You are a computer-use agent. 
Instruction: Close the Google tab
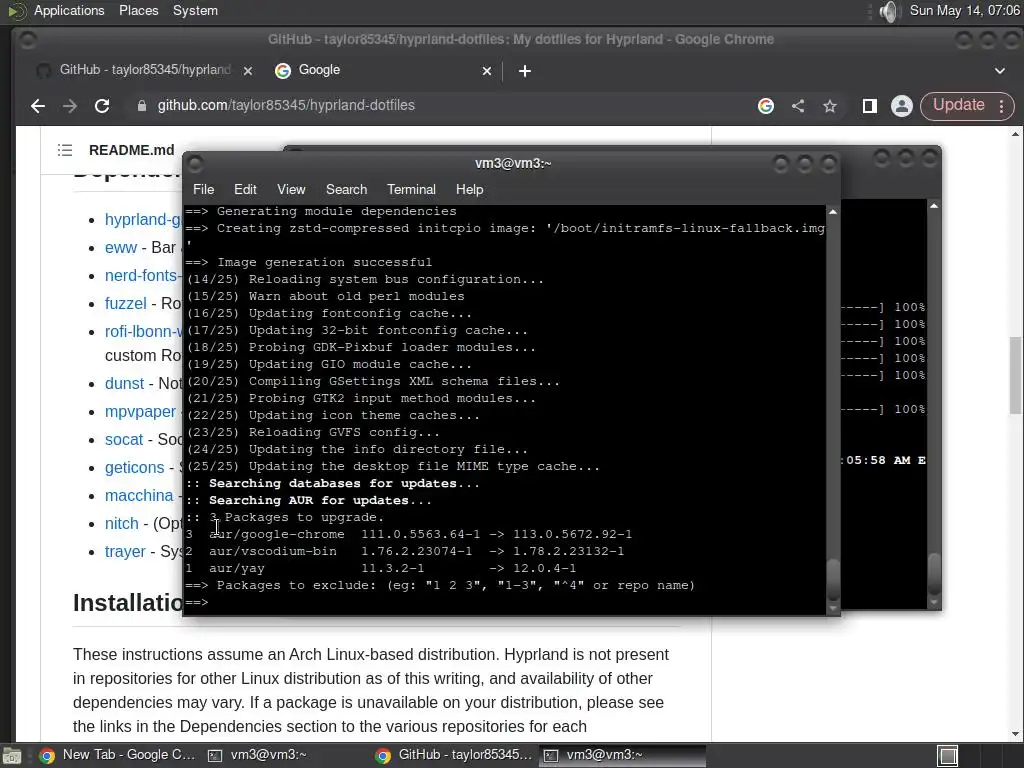point(487,71)
